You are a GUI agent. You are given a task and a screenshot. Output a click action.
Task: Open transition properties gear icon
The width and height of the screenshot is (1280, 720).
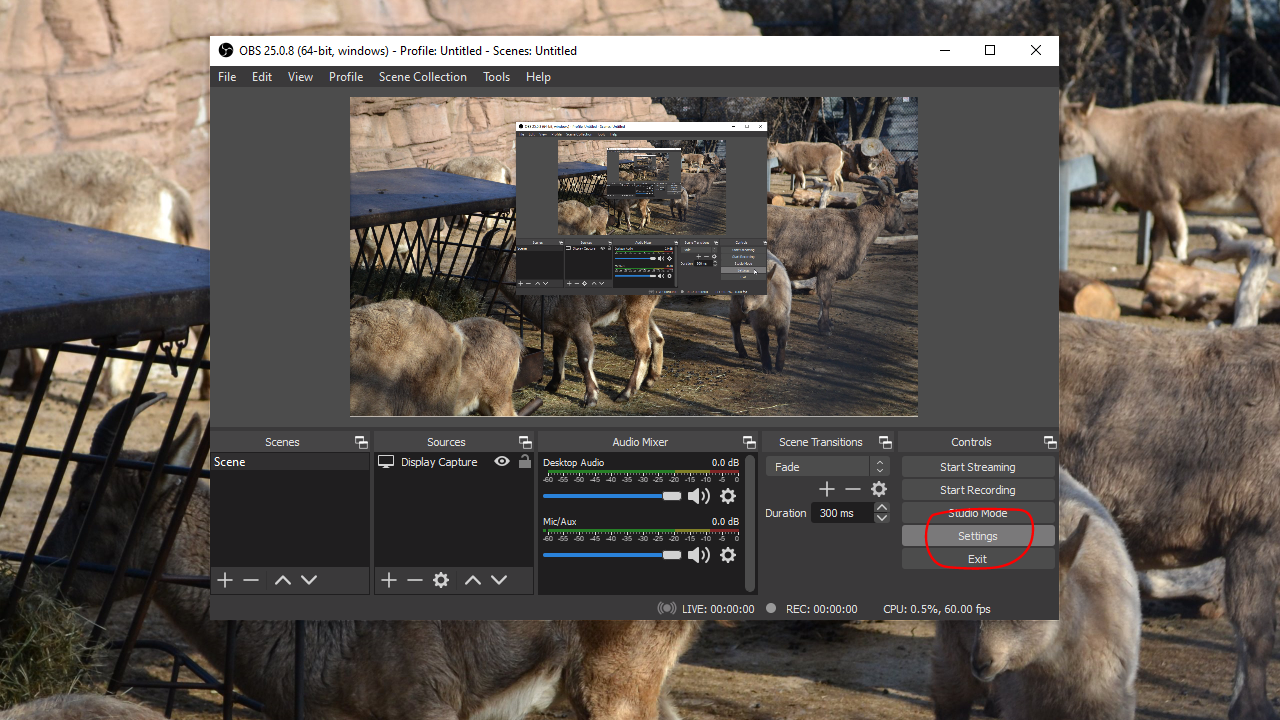[879, 489]
